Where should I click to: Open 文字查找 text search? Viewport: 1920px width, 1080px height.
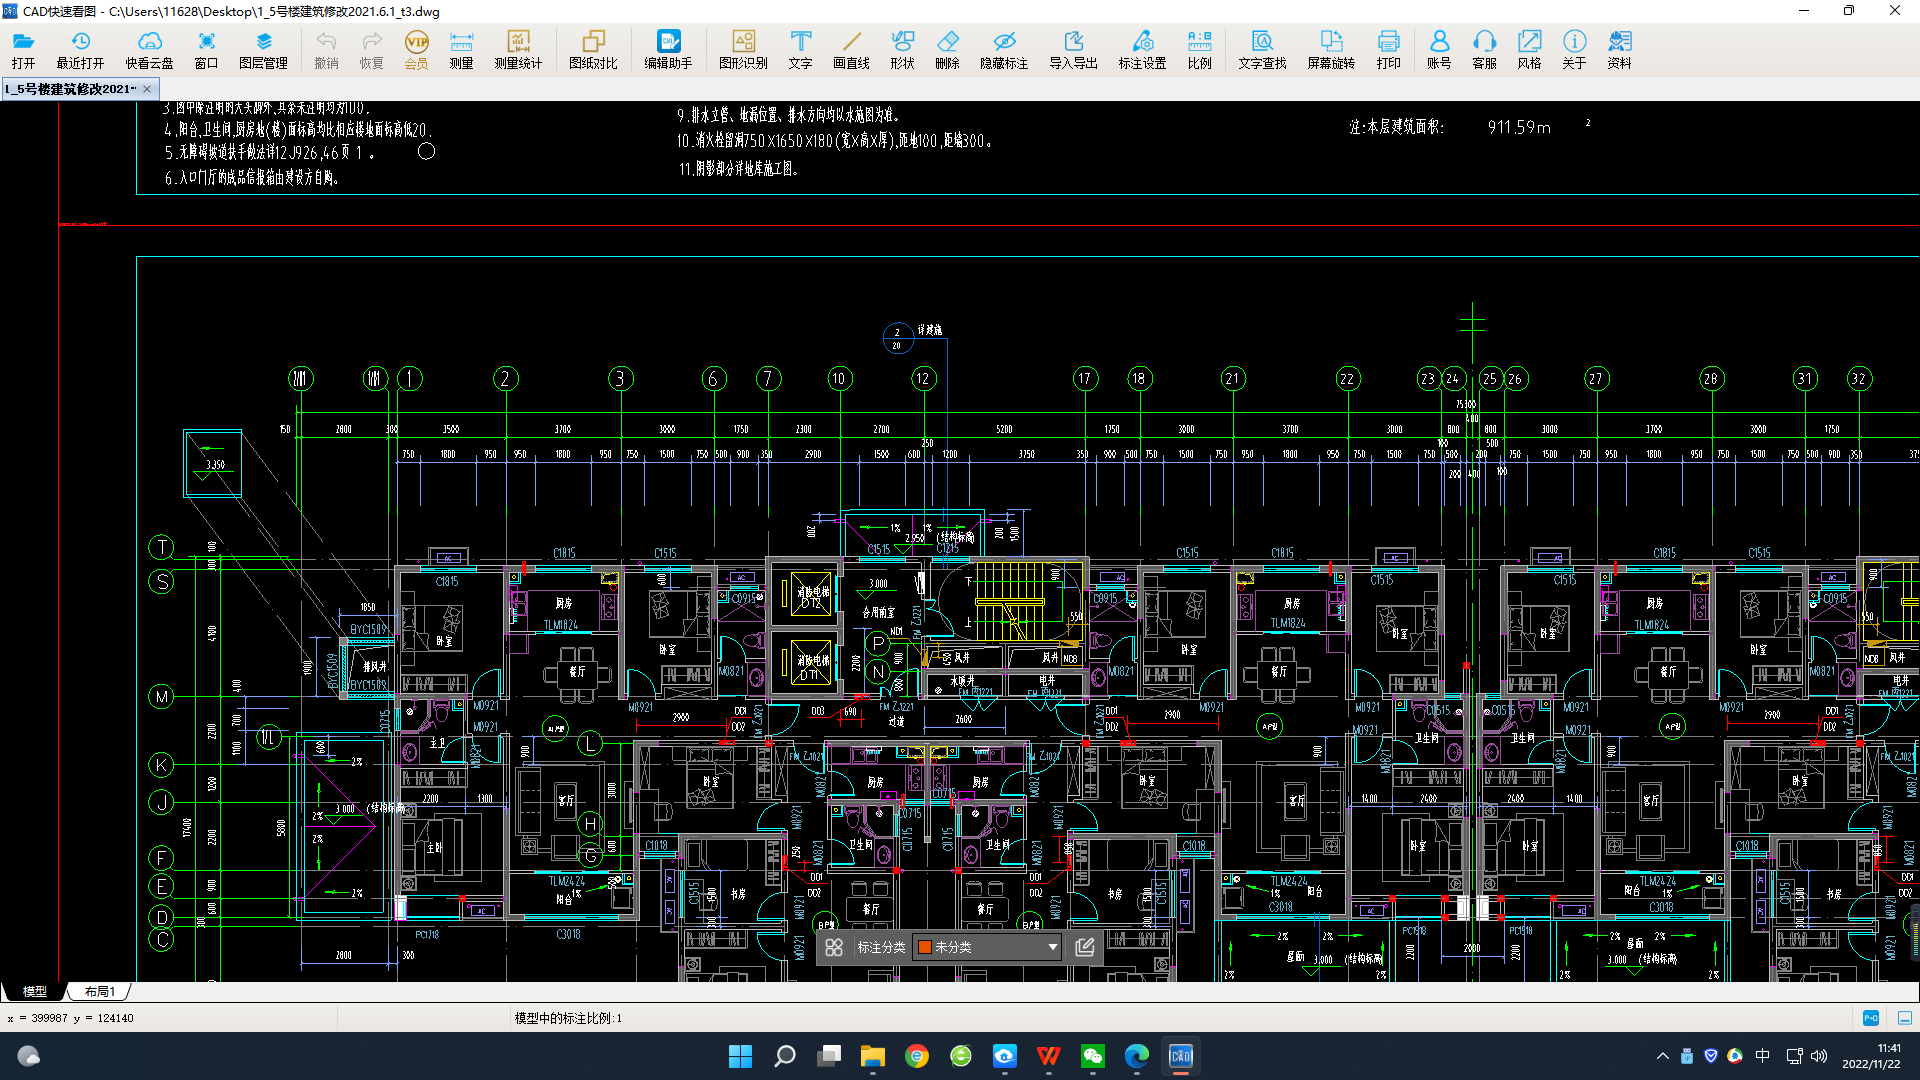coord(1262,49)
